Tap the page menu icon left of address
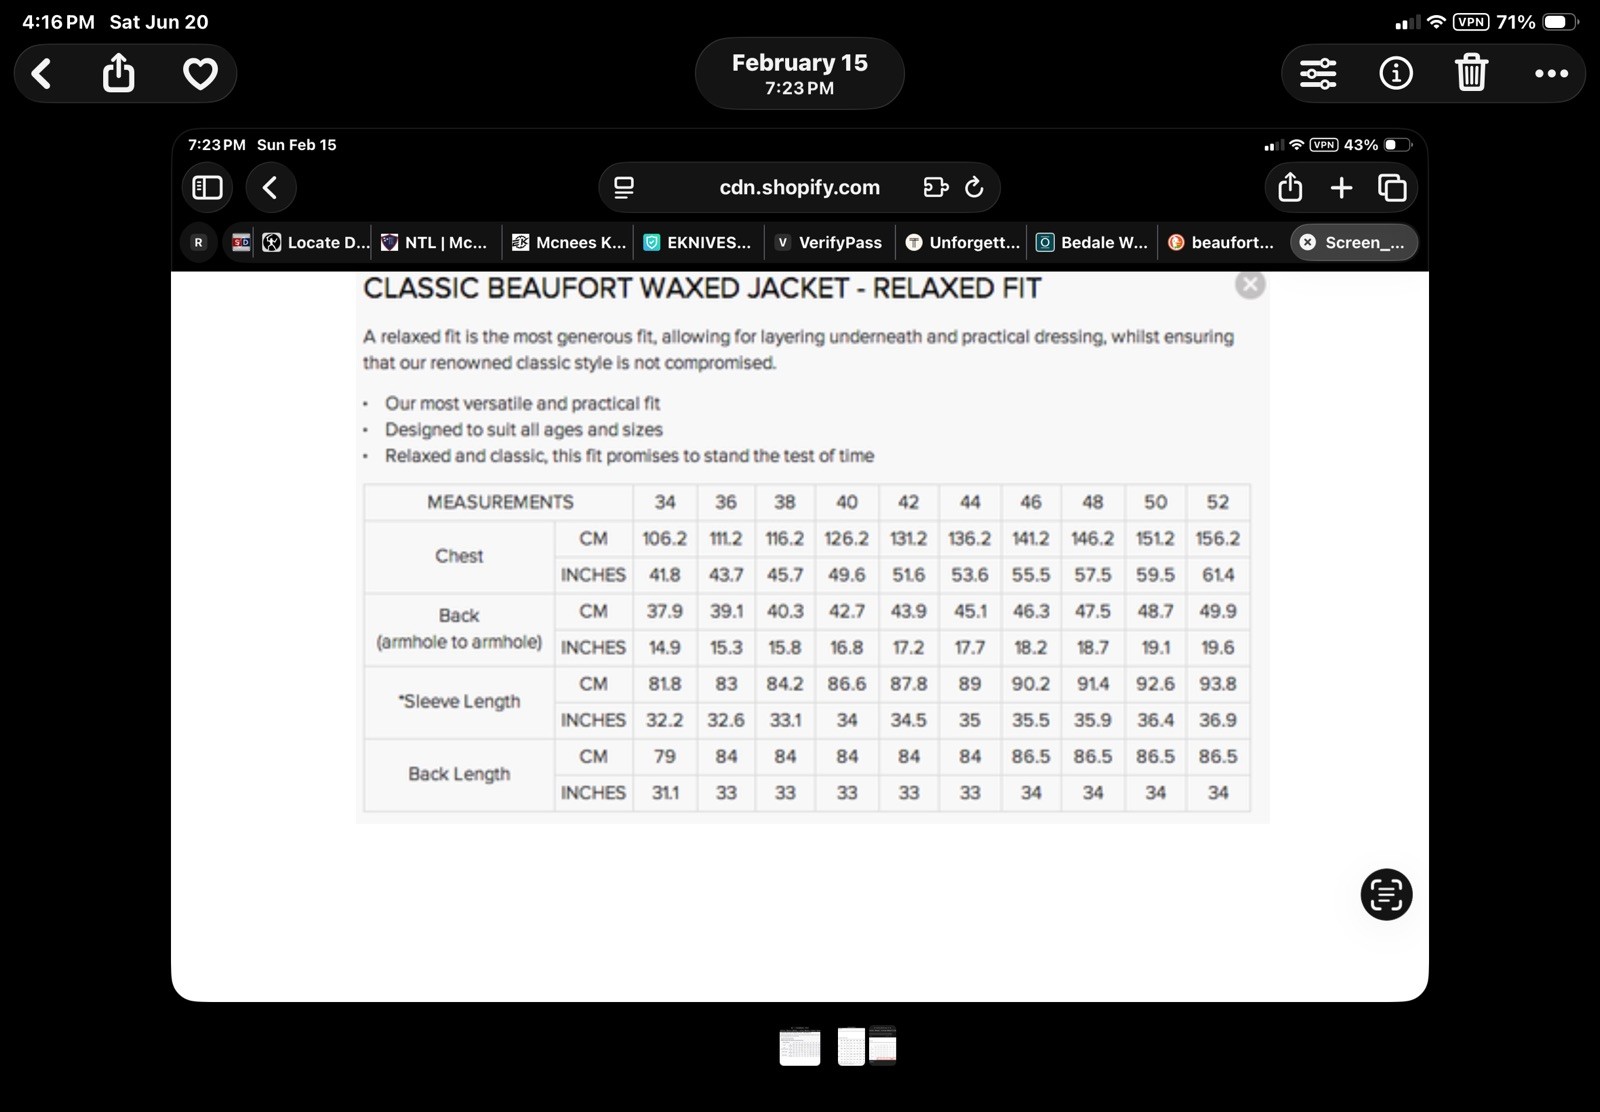 (624, 188)
